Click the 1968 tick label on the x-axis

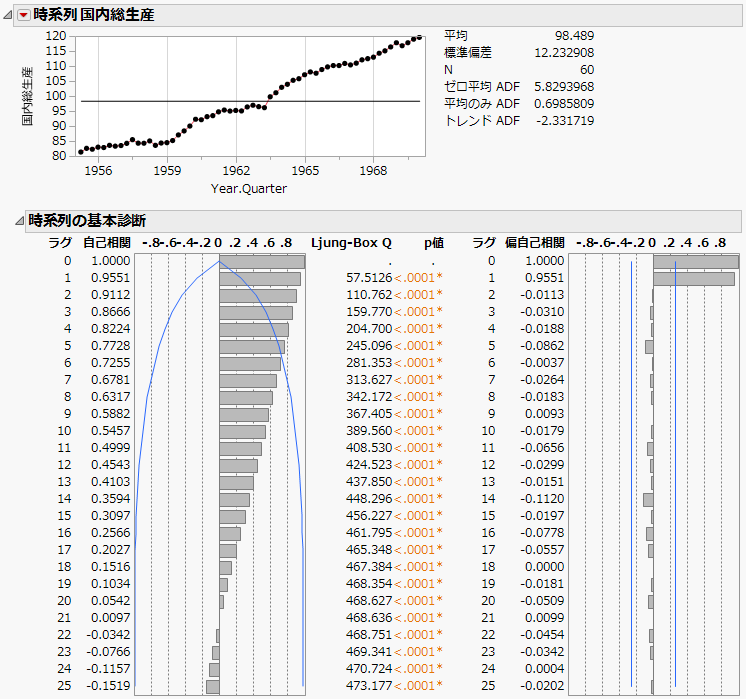click(373, 171)
